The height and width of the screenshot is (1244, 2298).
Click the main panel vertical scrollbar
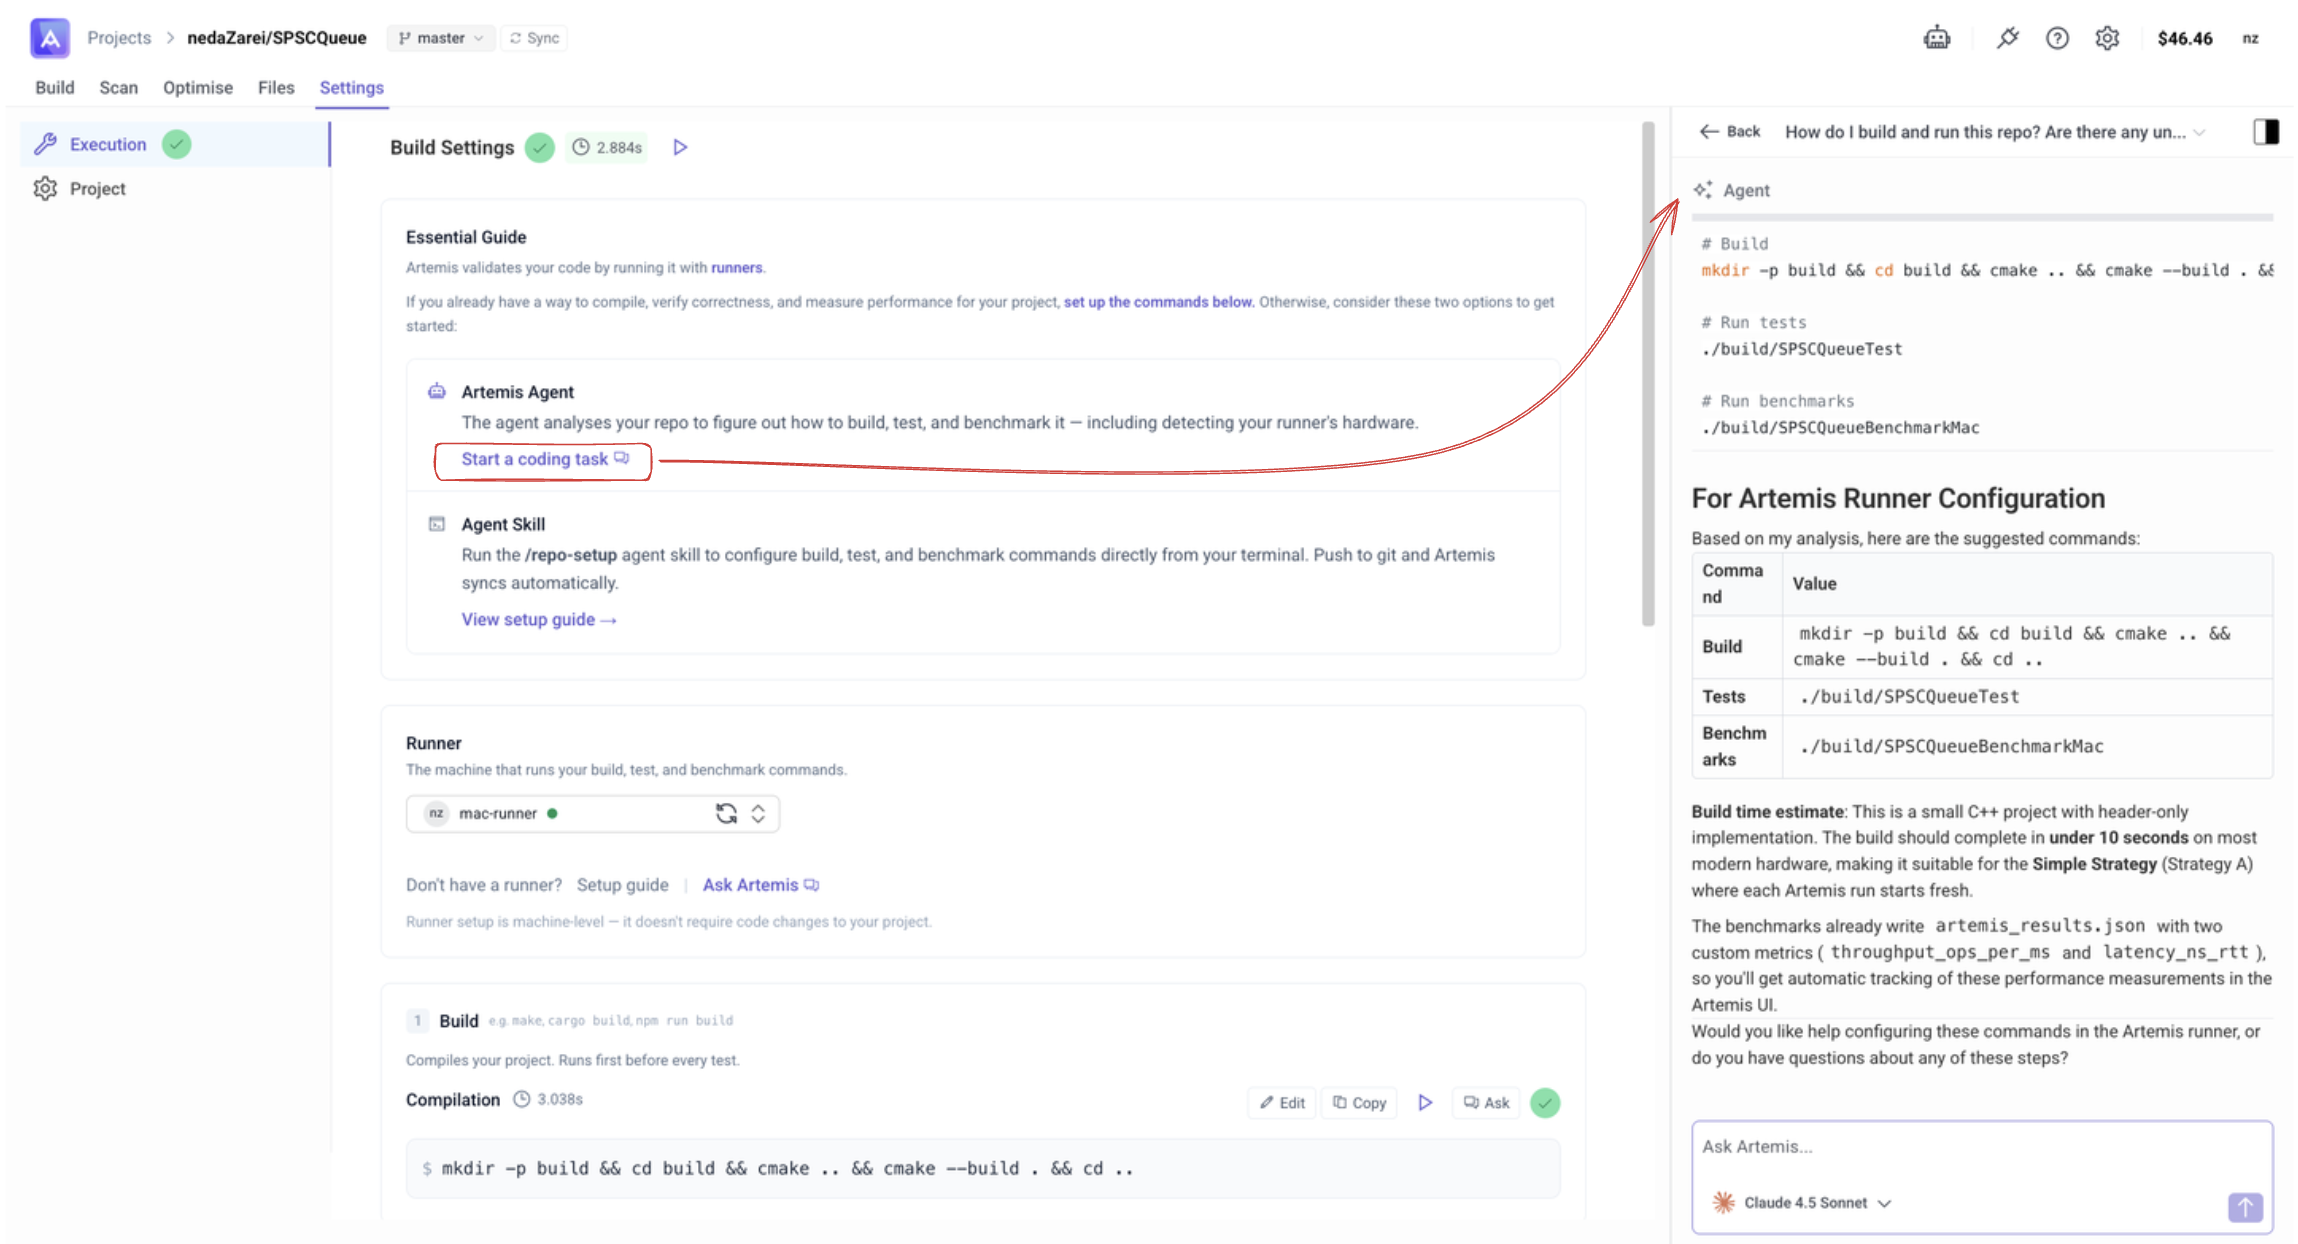pos(1648,374)
